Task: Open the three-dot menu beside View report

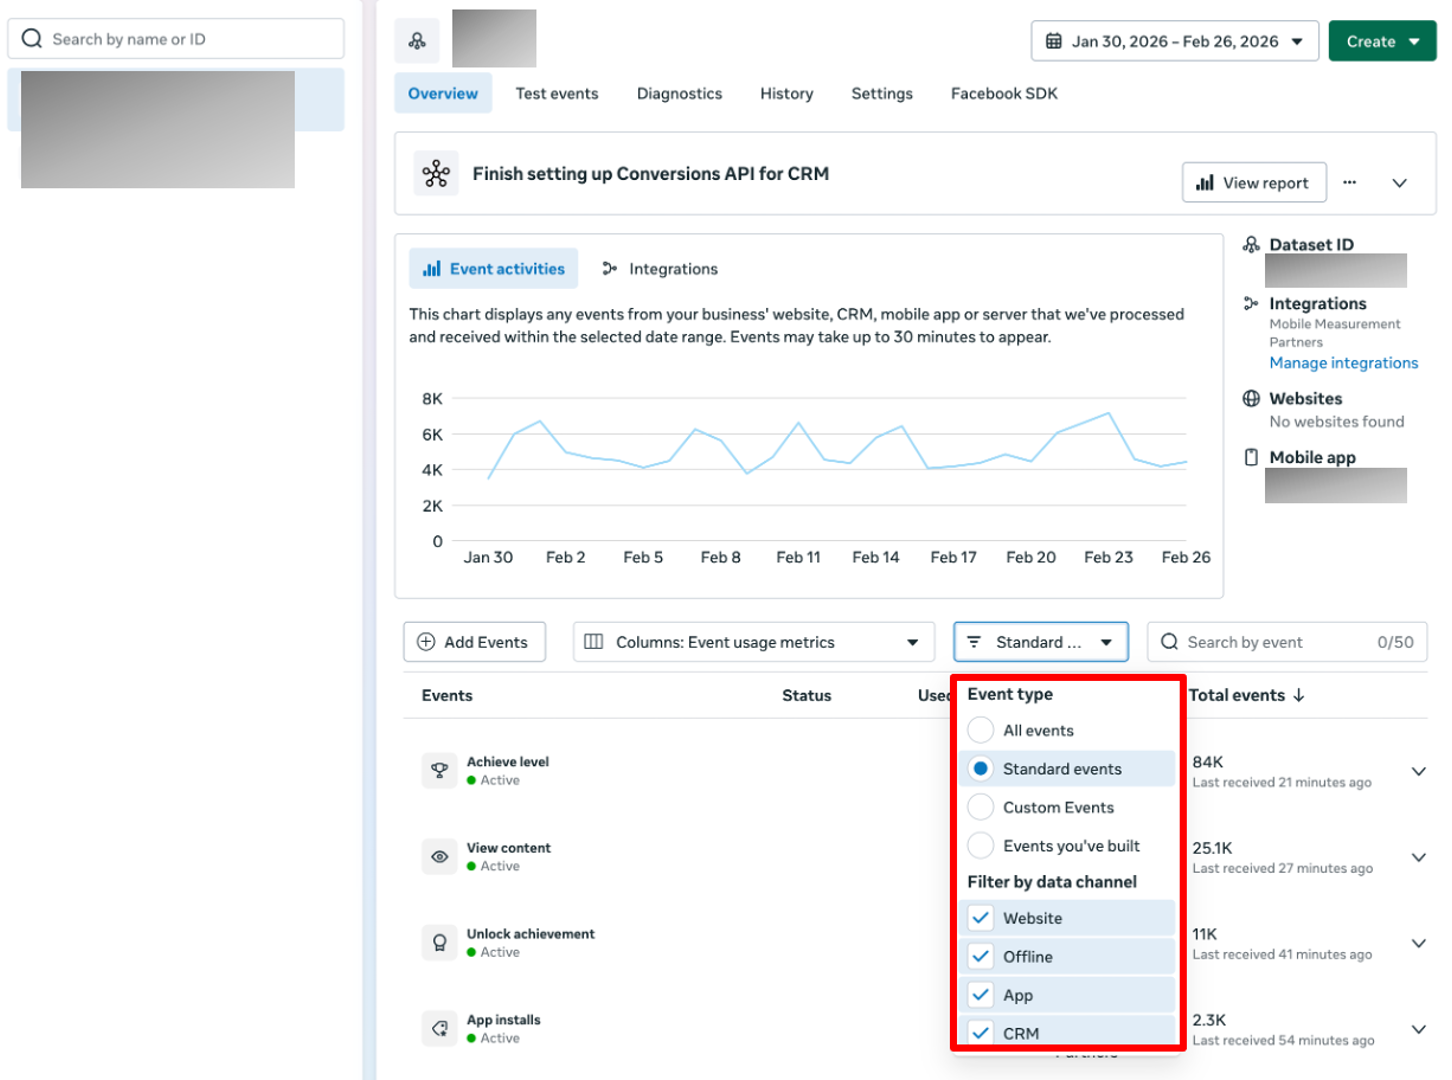Action: point(1350,182)
